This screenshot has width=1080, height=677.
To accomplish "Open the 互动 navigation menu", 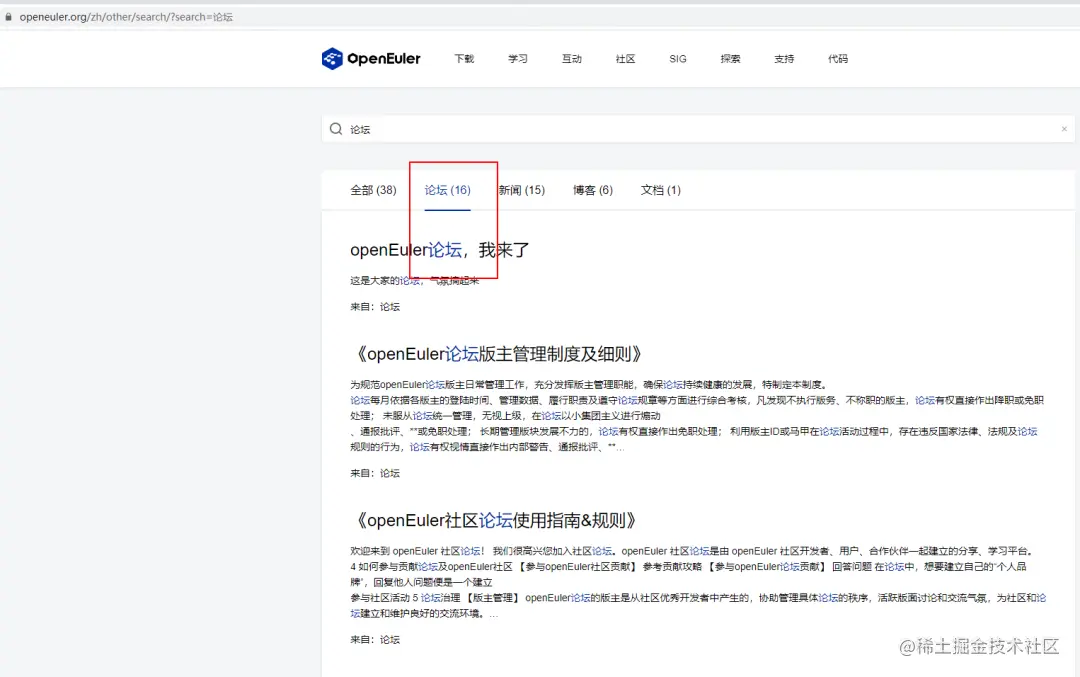I will click(x=571, y=60).
